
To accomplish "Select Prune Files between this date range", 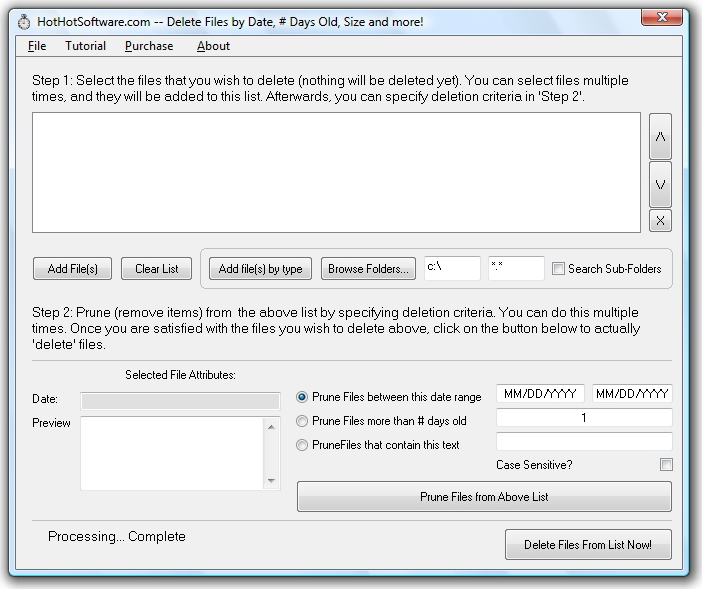I will click(303, 397).
